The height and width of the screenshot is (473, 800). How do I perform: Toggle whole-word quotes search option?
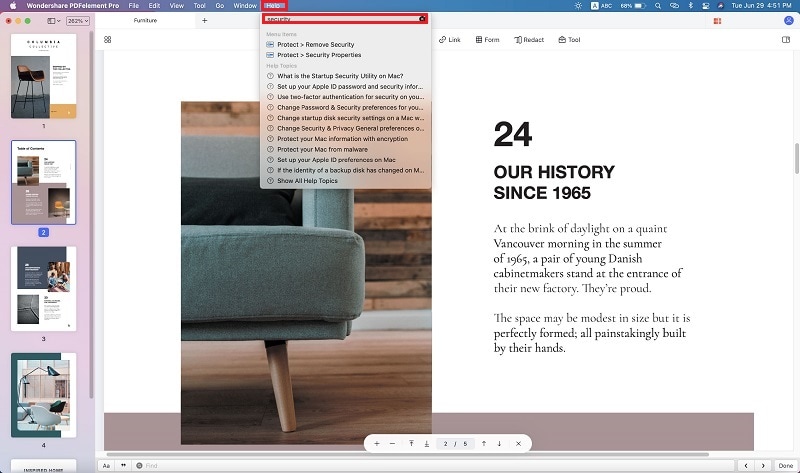click(123, 465)
